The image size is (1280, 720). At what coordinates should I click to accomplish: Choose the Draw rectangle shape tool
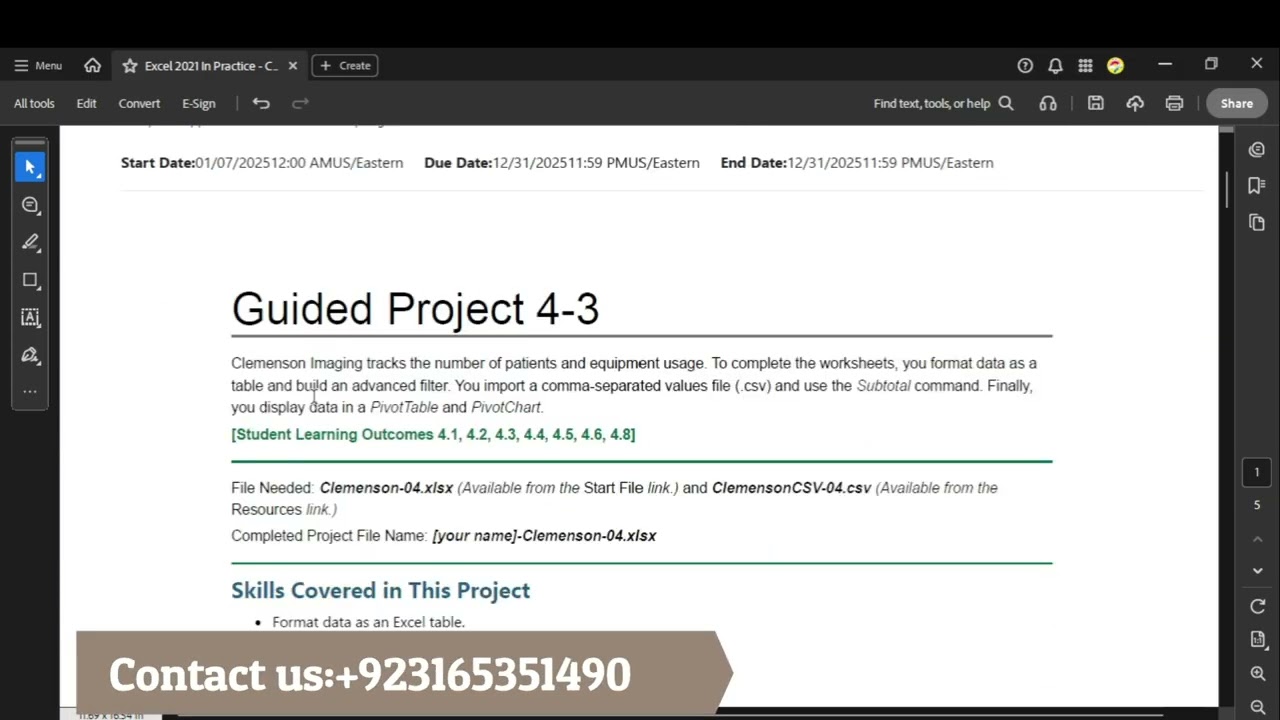(x=30, y=280)
